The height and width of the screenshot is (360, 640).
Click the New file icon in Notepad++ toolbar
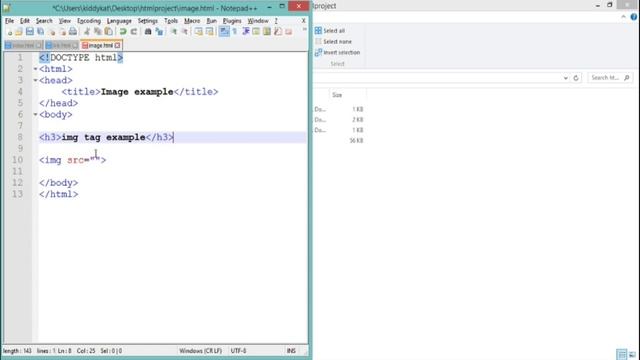9,32
